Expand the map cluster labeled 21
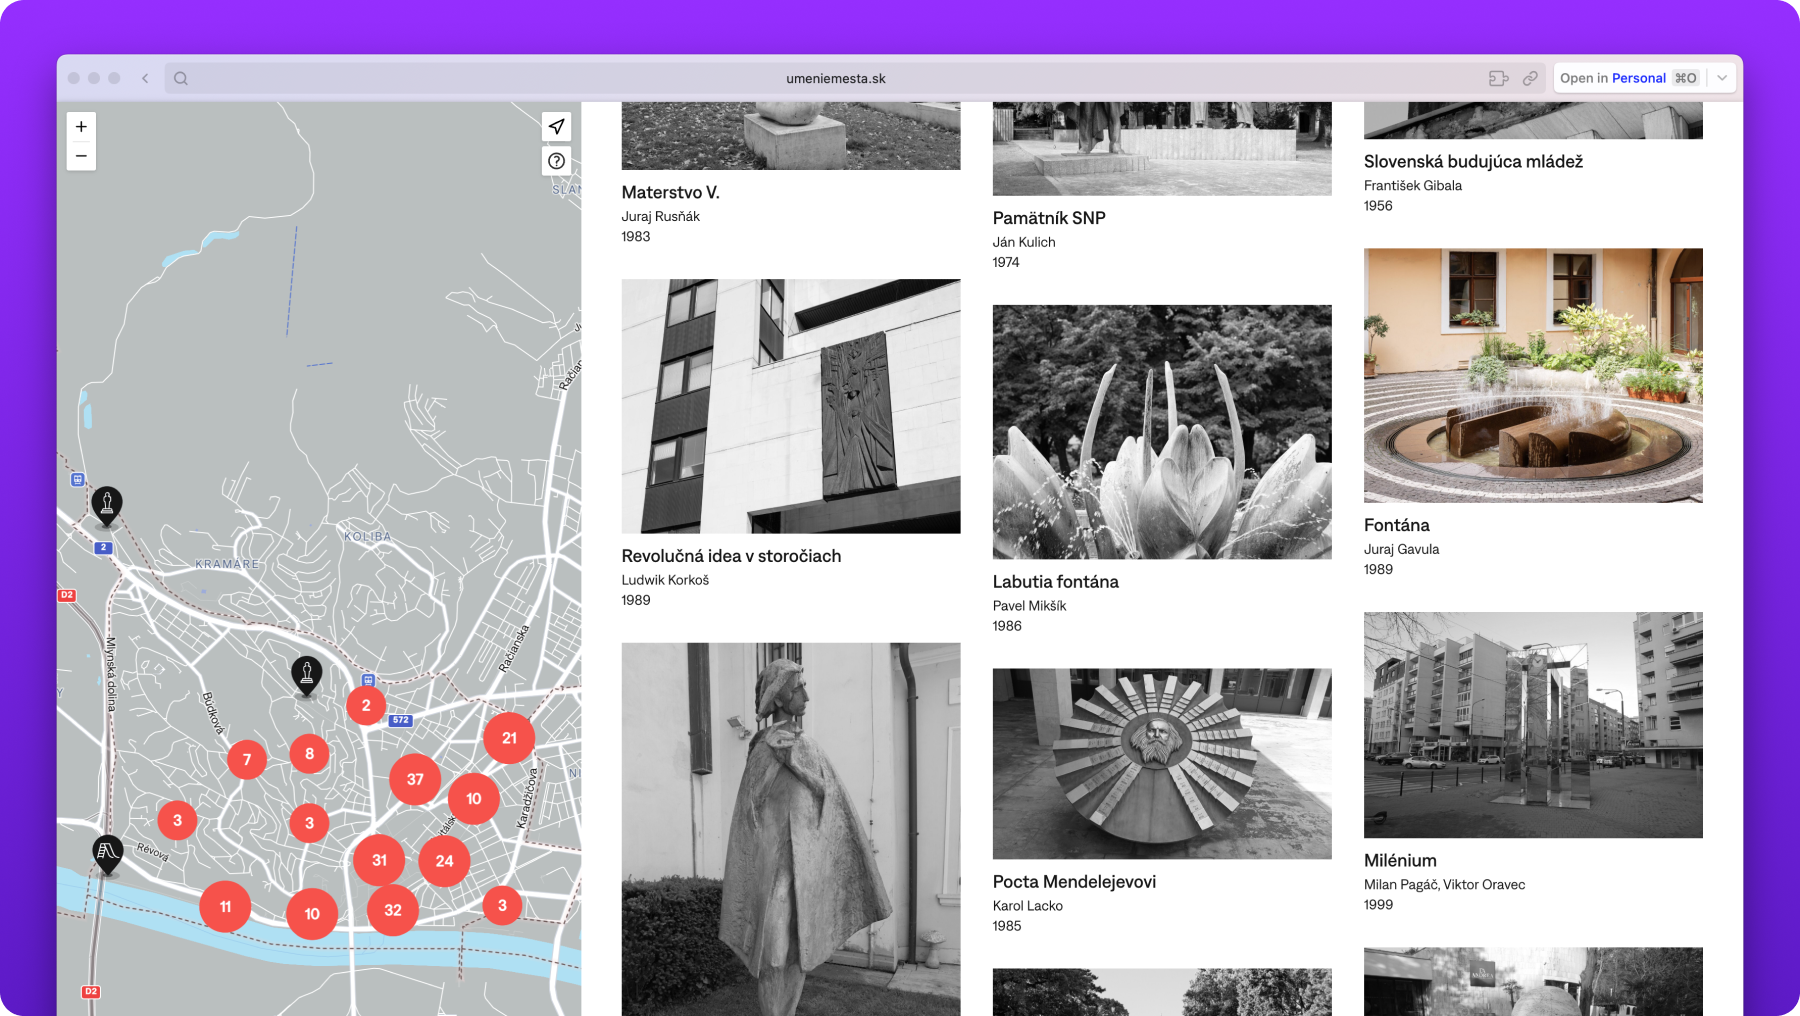1800x1016 pixels. (x=509, y=738)
